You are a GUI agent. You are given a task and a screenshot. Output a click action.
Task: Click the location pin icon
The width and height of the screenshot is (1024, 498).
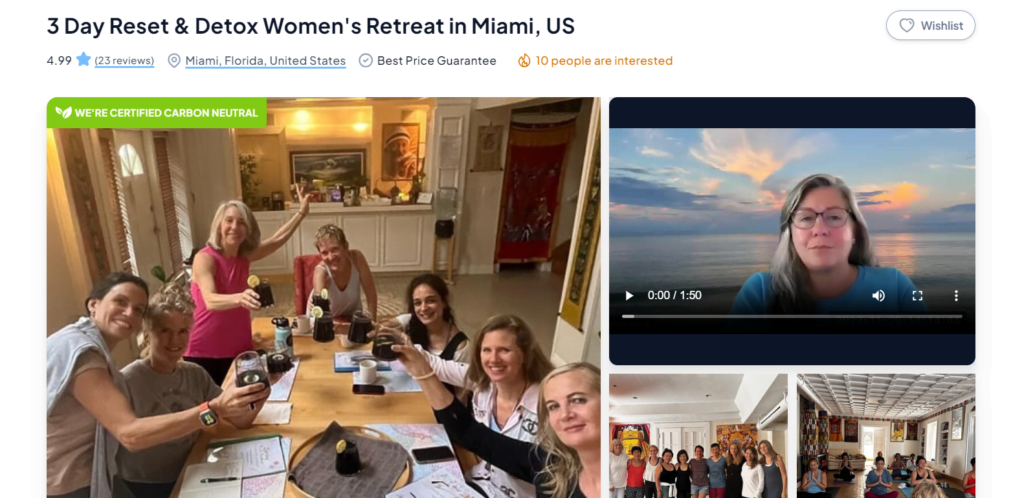pyautogui.click(x=174, y=61)
